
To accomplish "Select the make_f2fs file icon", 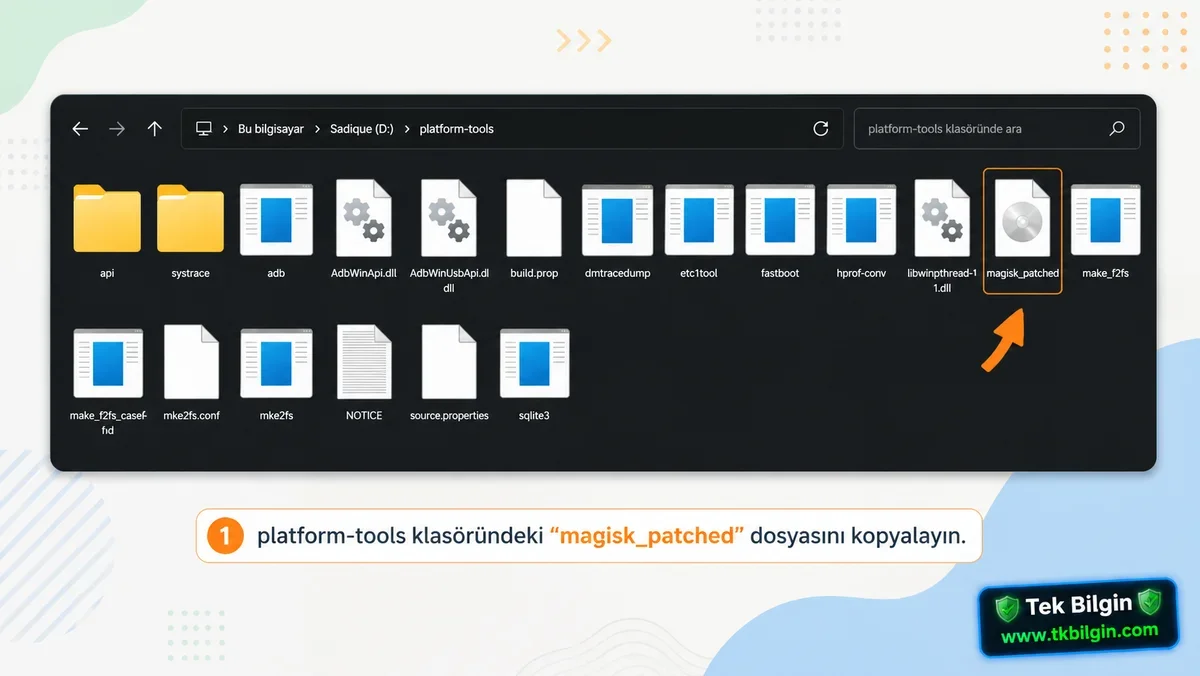I will (1105, 219).
